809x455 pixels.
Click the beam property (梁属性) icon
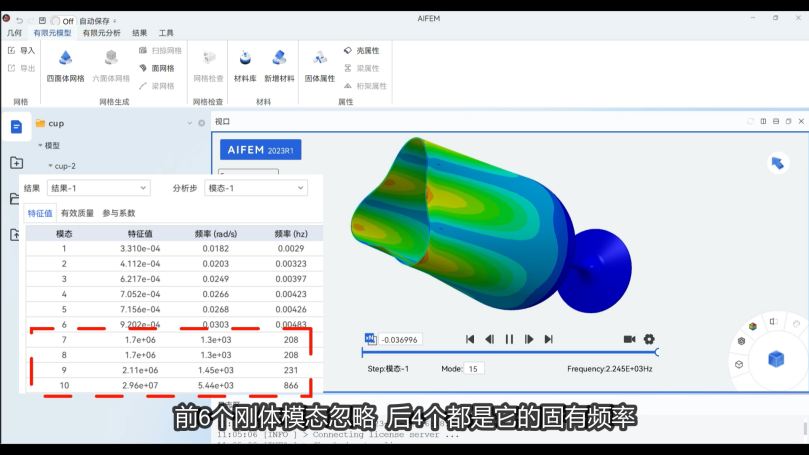pyautogui.click(x=348, y=68)
